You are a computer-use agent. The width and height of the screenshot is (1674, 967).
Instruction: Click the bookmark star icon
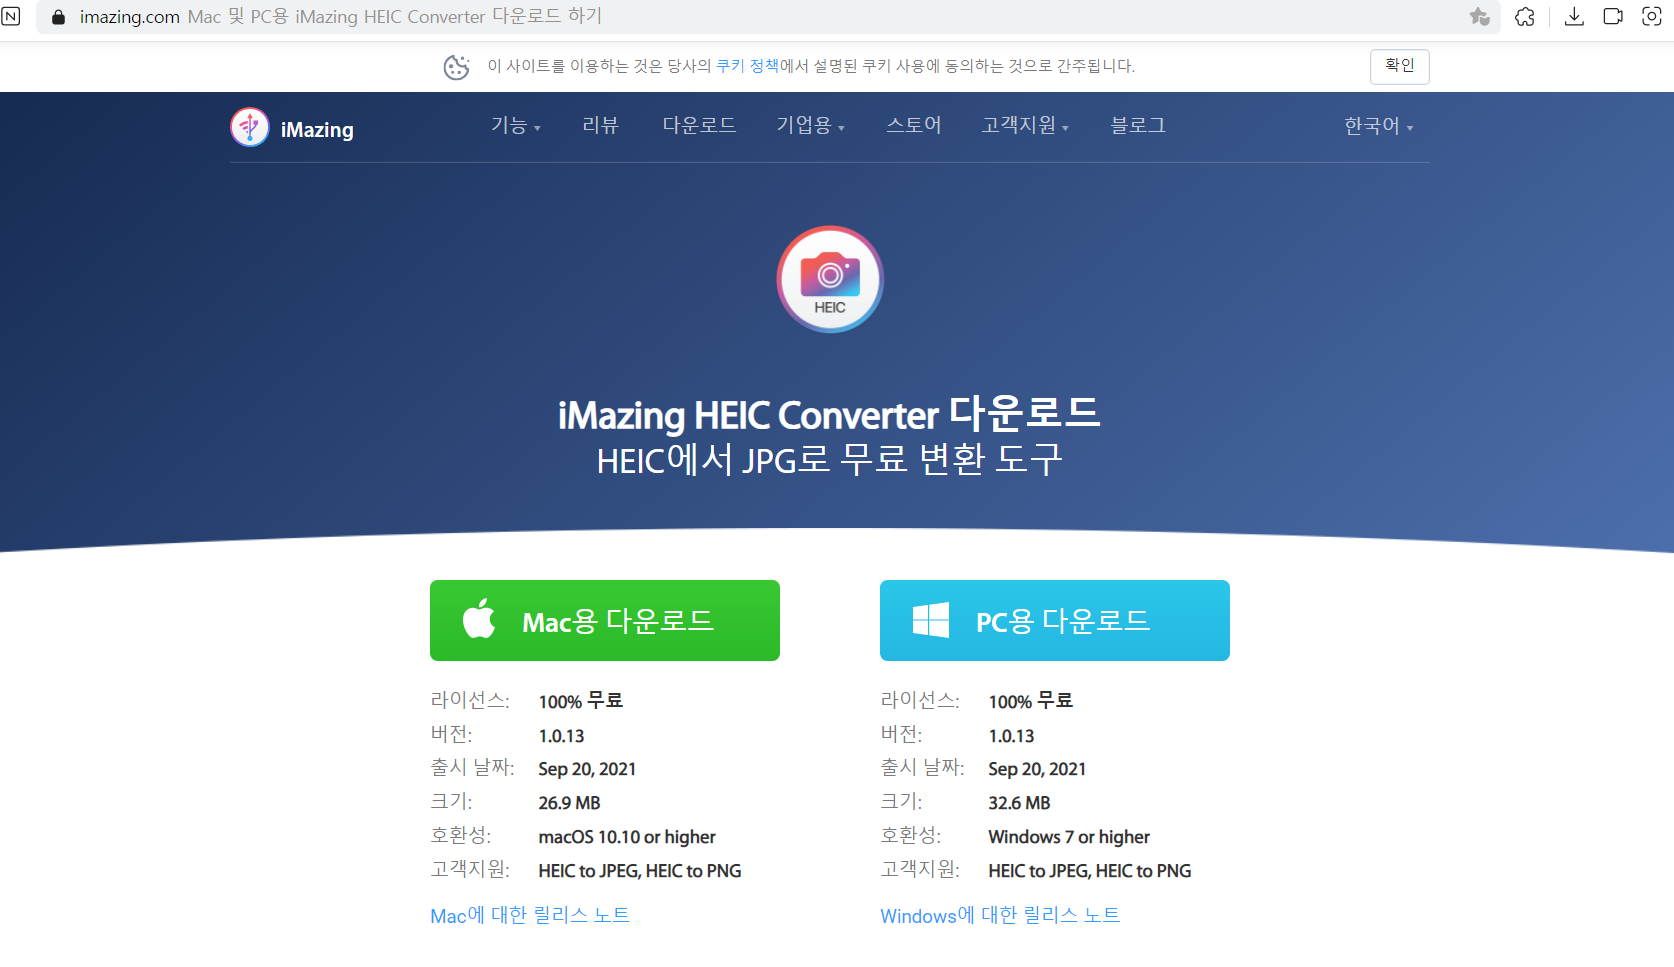(x=1479, y=17)
